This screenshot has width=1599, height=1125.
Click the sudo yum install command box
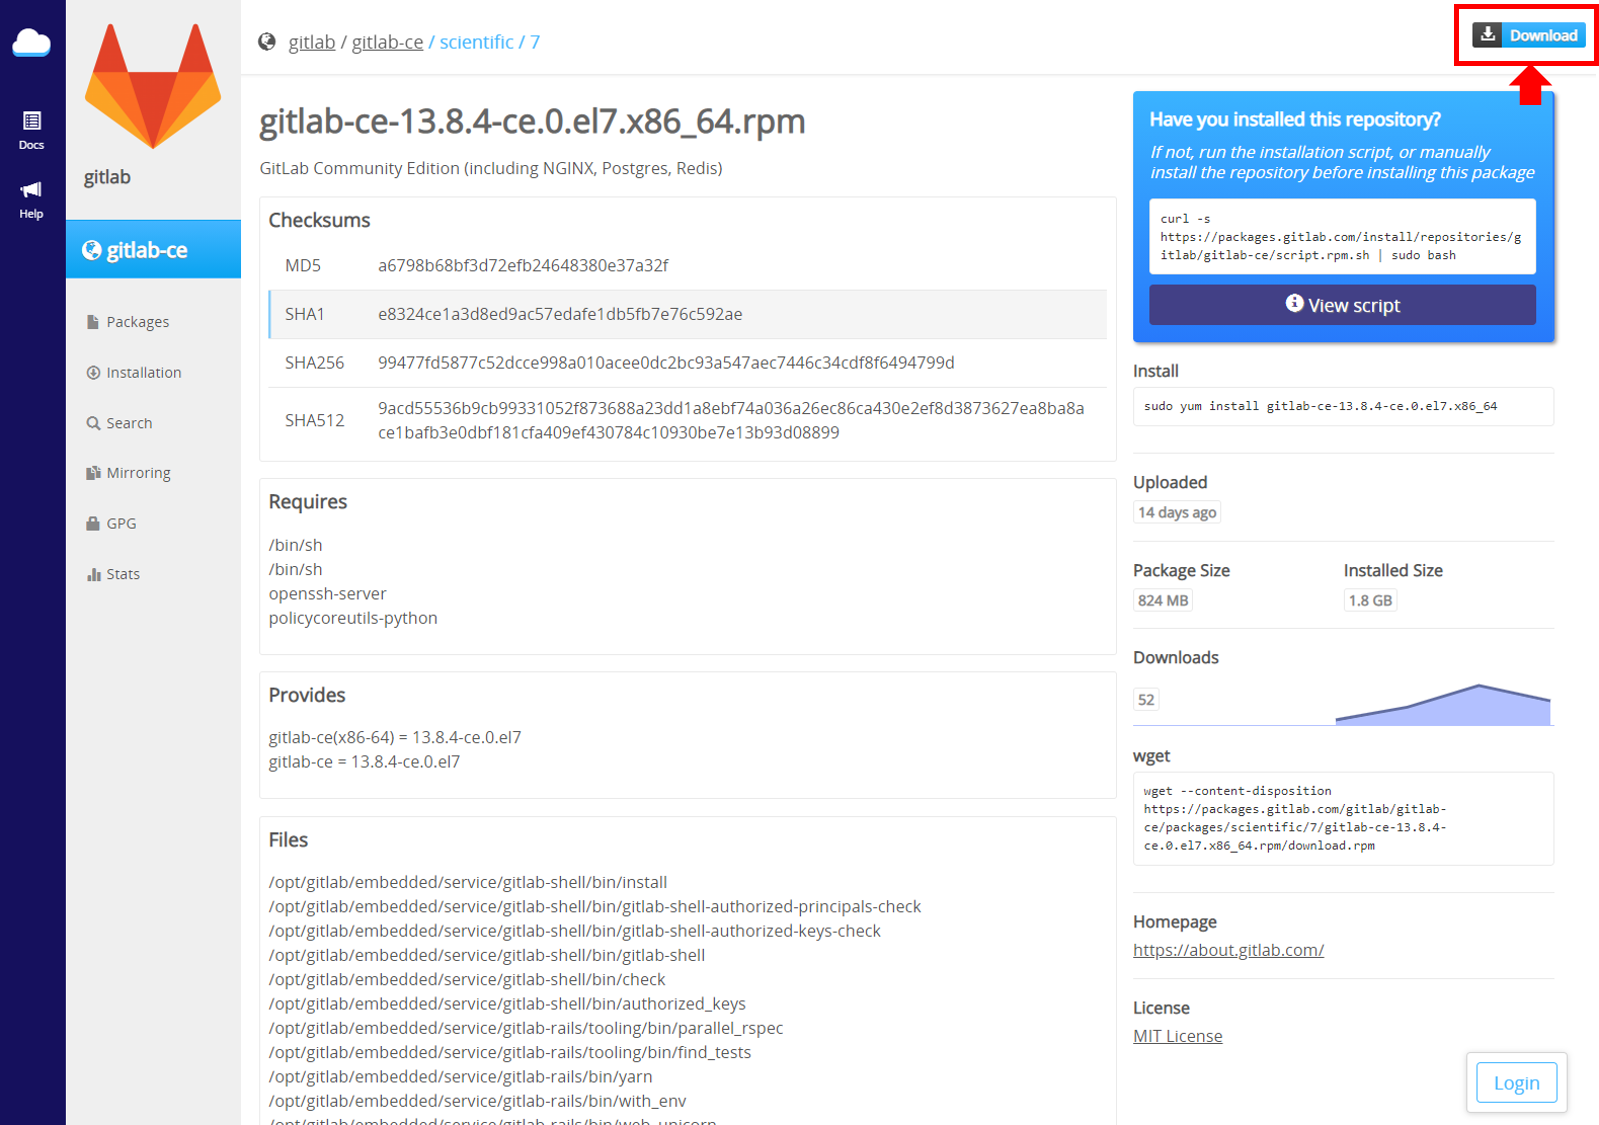pos(1343,406)
